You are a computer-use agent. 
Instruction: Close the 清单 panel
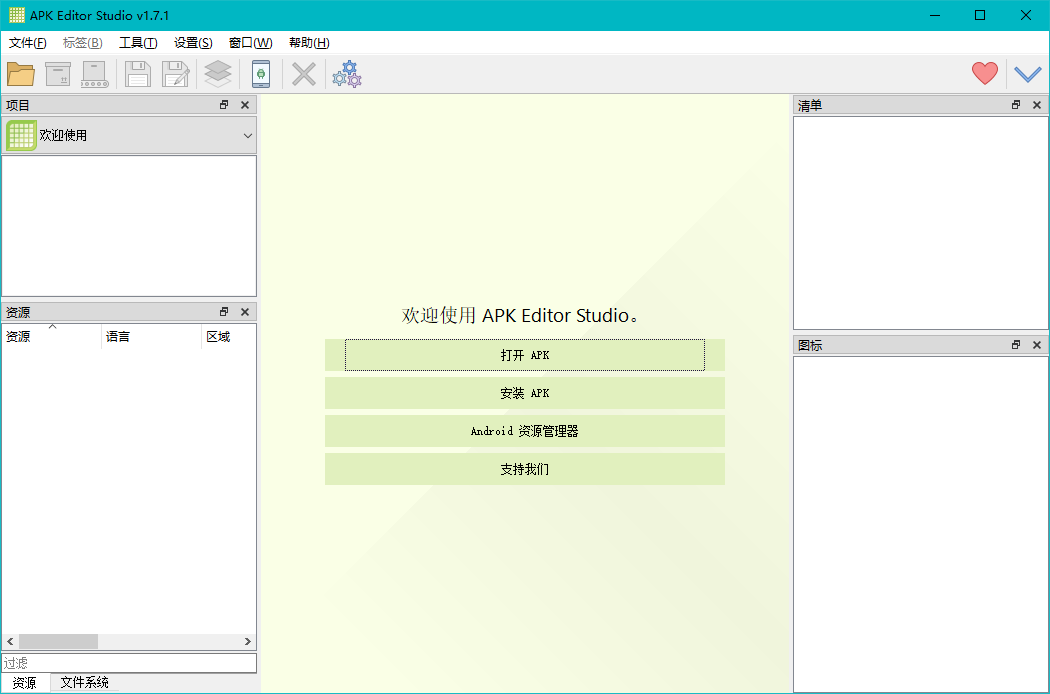(x=1037, y=105)
